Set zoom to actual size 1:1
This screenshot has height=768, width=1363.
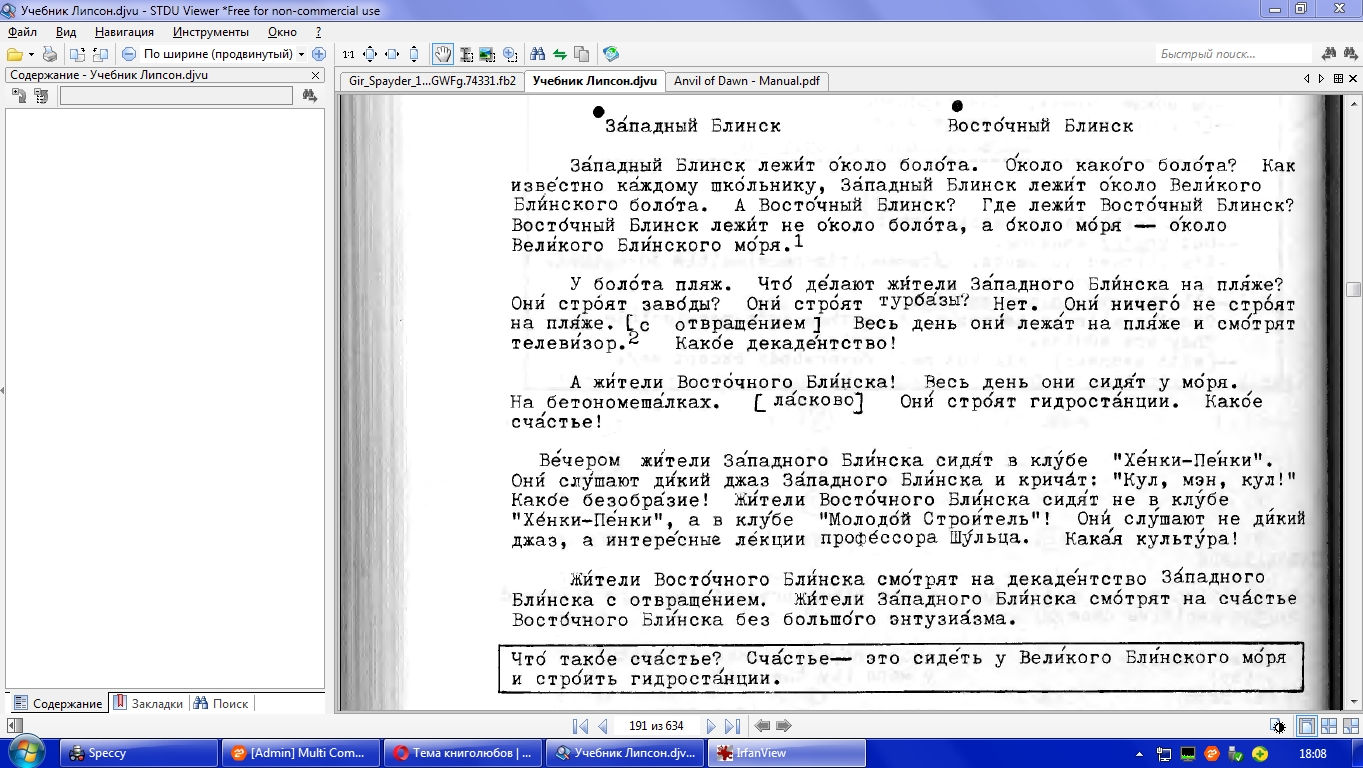pyautogui.click(x=348, y=54)
